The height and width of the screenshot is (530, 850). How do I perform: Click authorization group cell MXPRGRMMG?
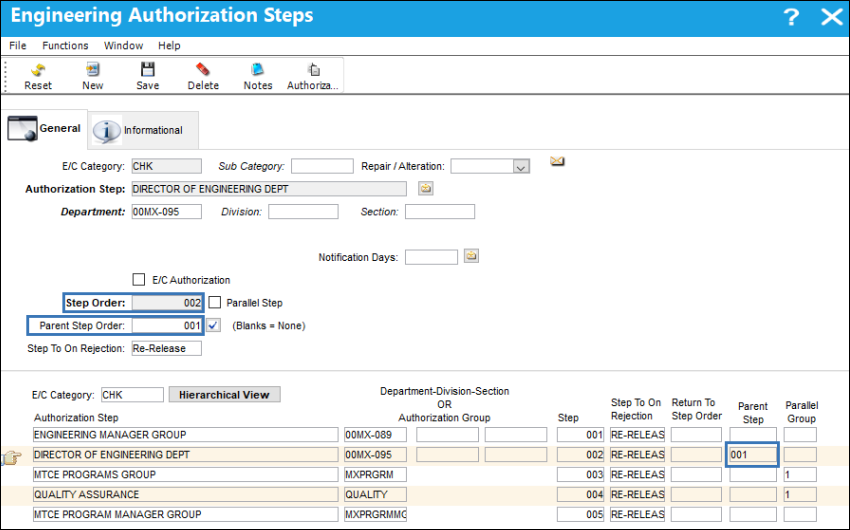375,514
